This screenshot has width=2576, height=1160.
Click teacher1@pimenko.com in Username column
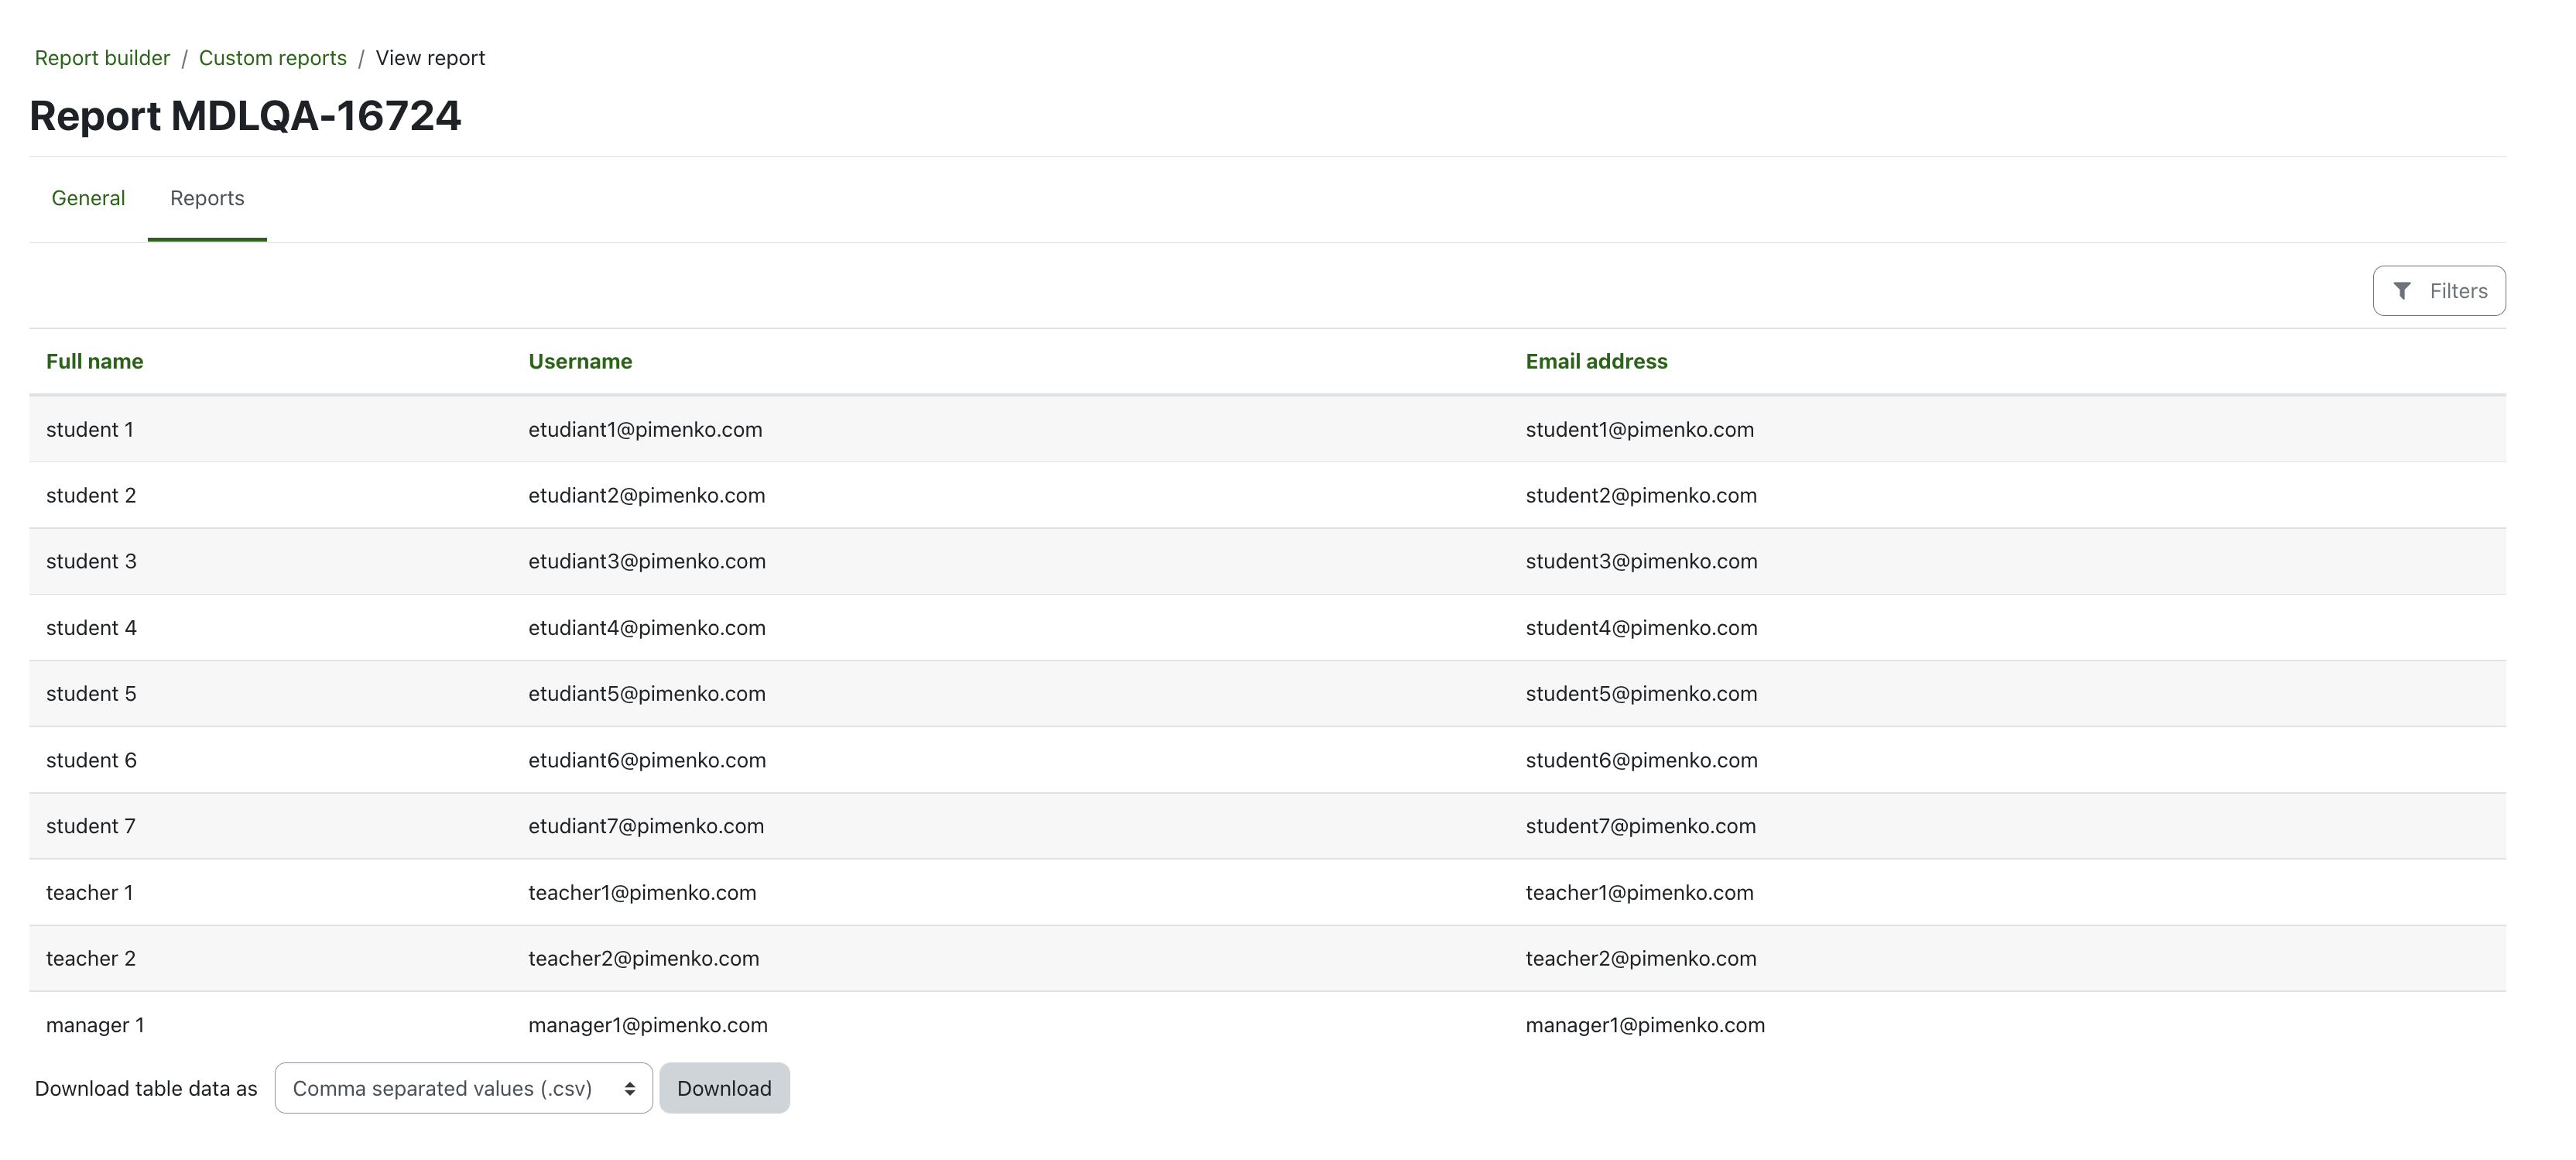[x=642, y=892]
